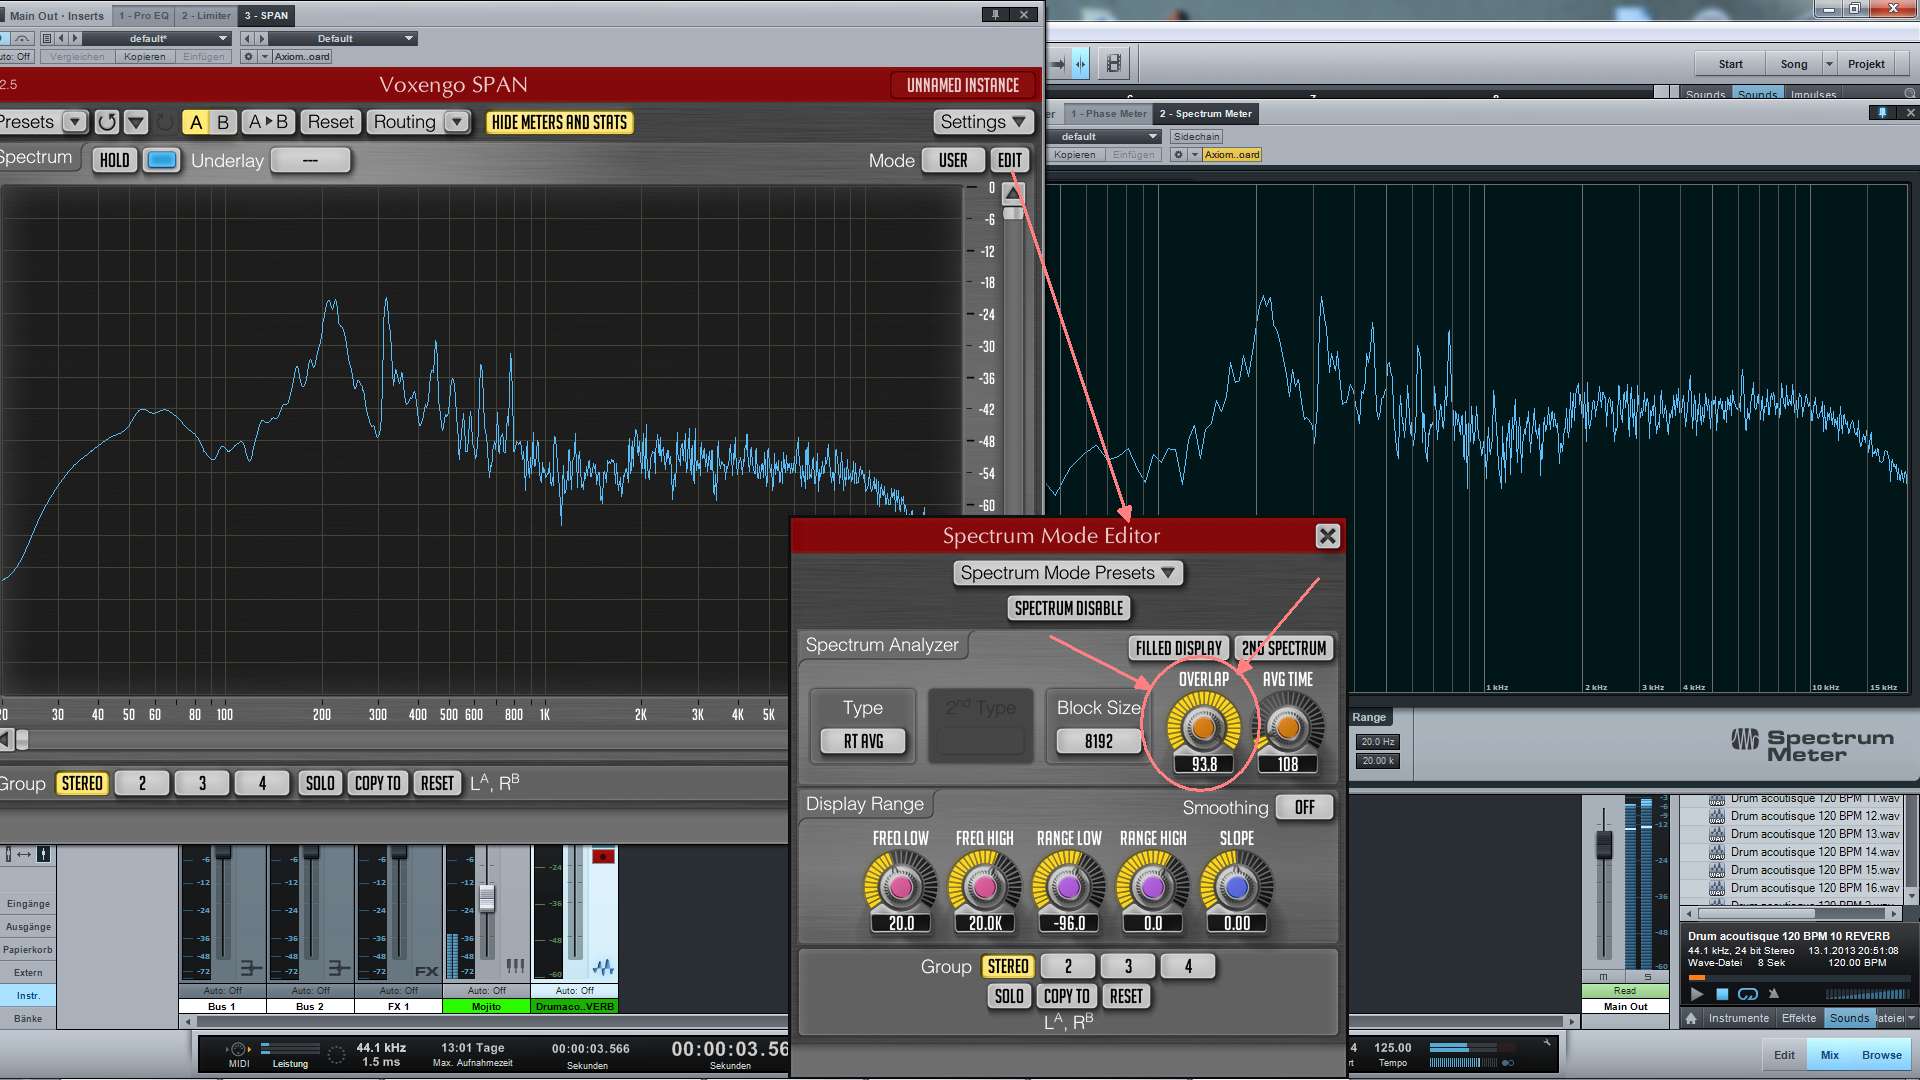Open the Effekte browser tab
Screen dimensions: 1920x1080
tap(1798, 1018)
